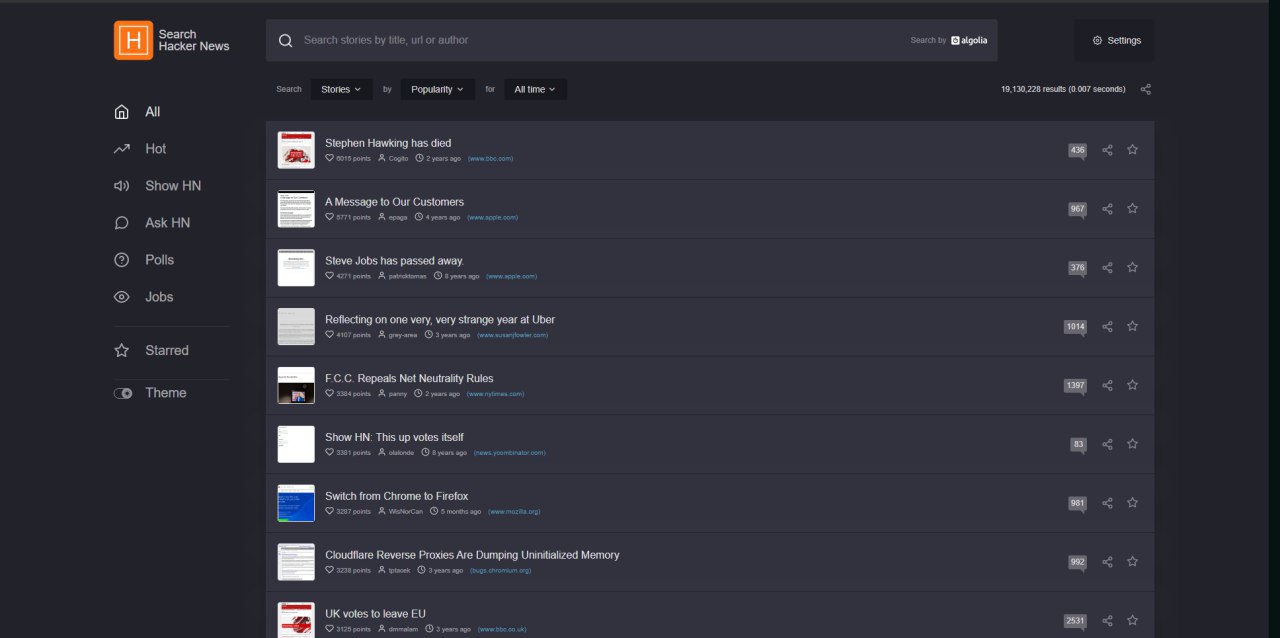This screenshot has width=1280, height=638.
Task: Star the strange year at Uber story
Action: 1132,327
